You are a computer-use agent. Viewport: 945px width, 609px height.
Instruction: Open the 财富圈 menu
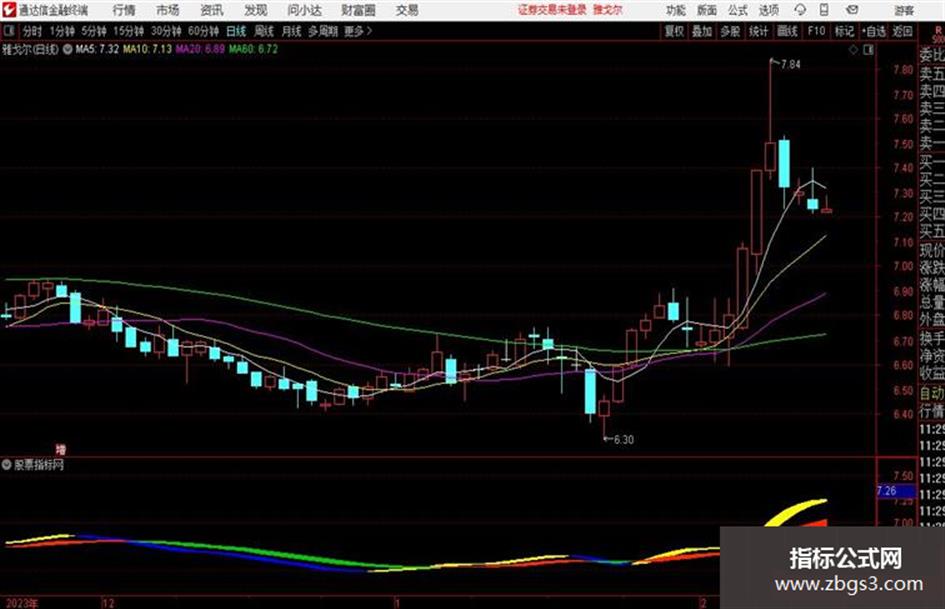pos(358,10)
